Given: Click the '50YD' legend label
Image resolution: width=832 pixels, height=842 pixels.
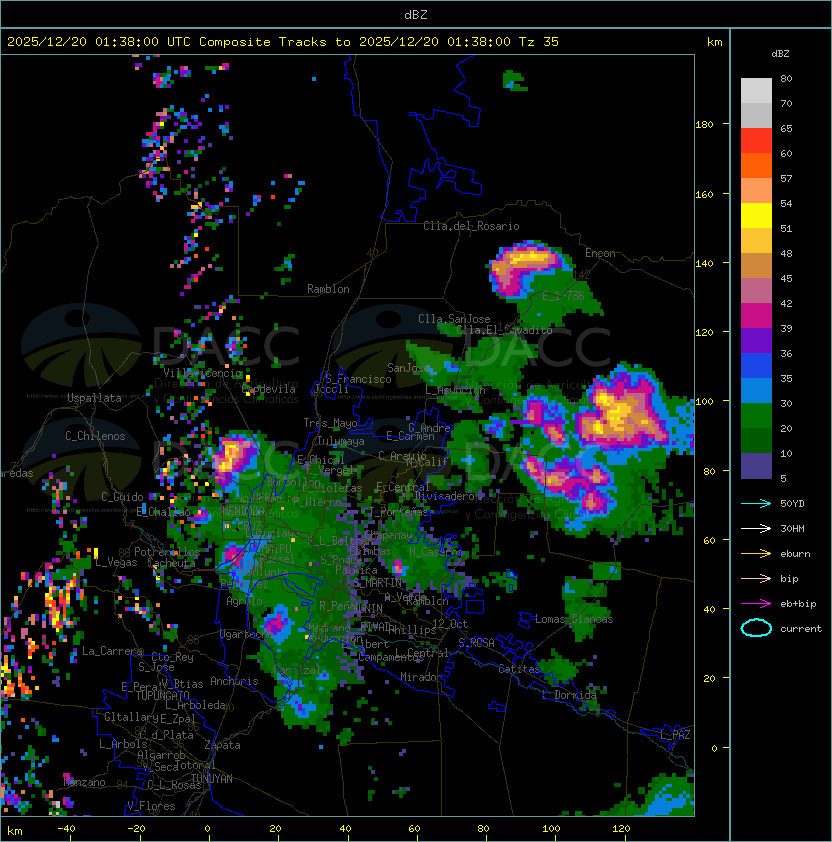Looking at the screenshot, I should tap(792, 504).
